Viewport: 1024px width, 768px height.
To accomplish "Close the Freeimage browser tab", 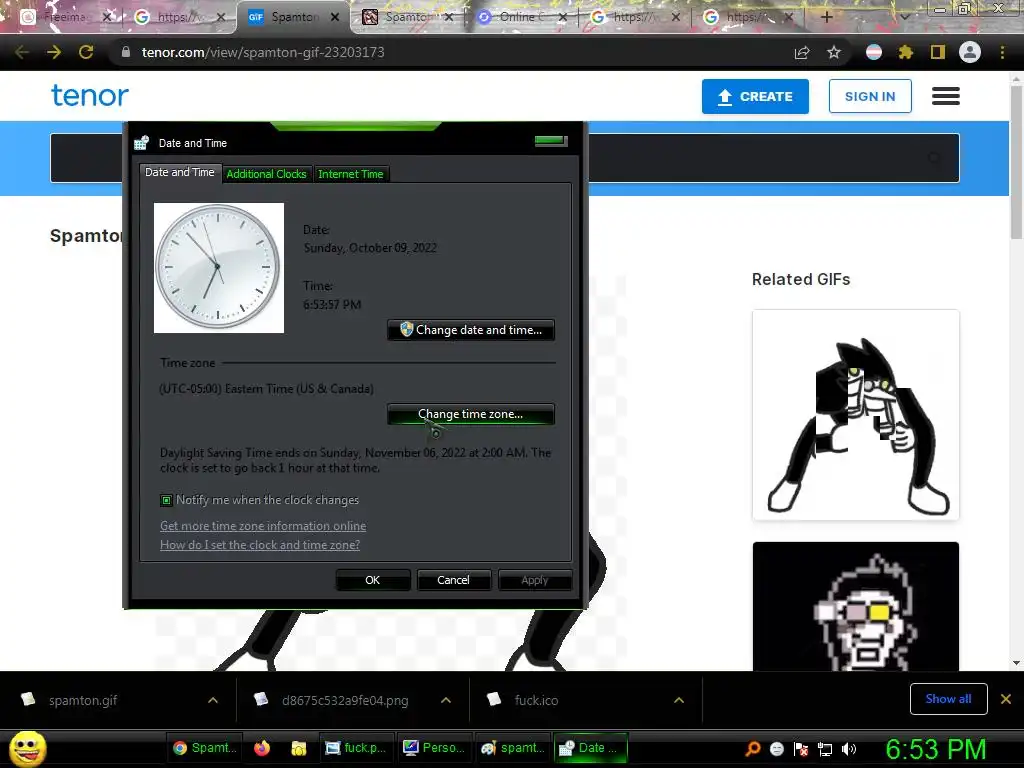I will click(x=108, y=17).
